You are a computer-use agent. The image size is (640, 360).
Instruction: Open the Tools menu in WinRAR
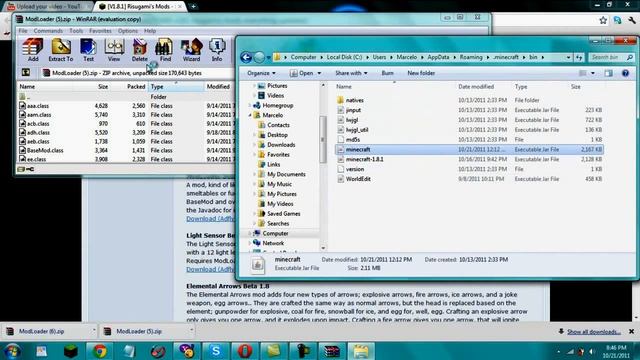tap(76, 31)
